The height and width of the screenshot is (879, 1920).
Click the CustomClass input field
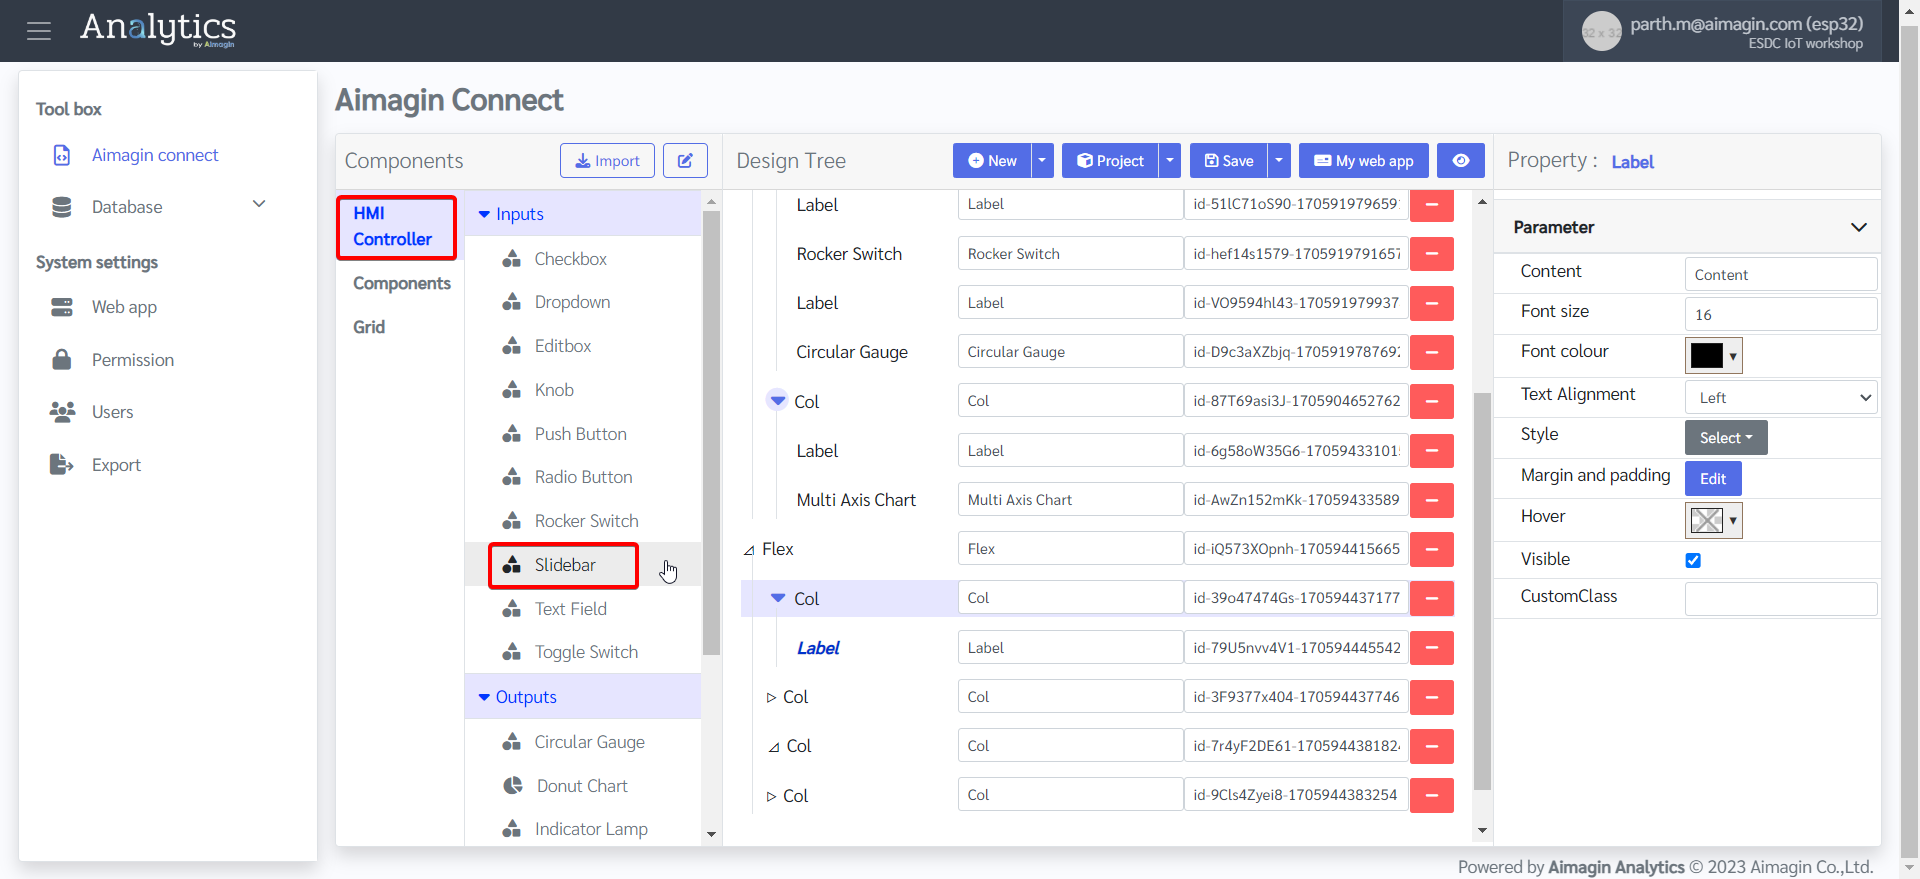1781,599
